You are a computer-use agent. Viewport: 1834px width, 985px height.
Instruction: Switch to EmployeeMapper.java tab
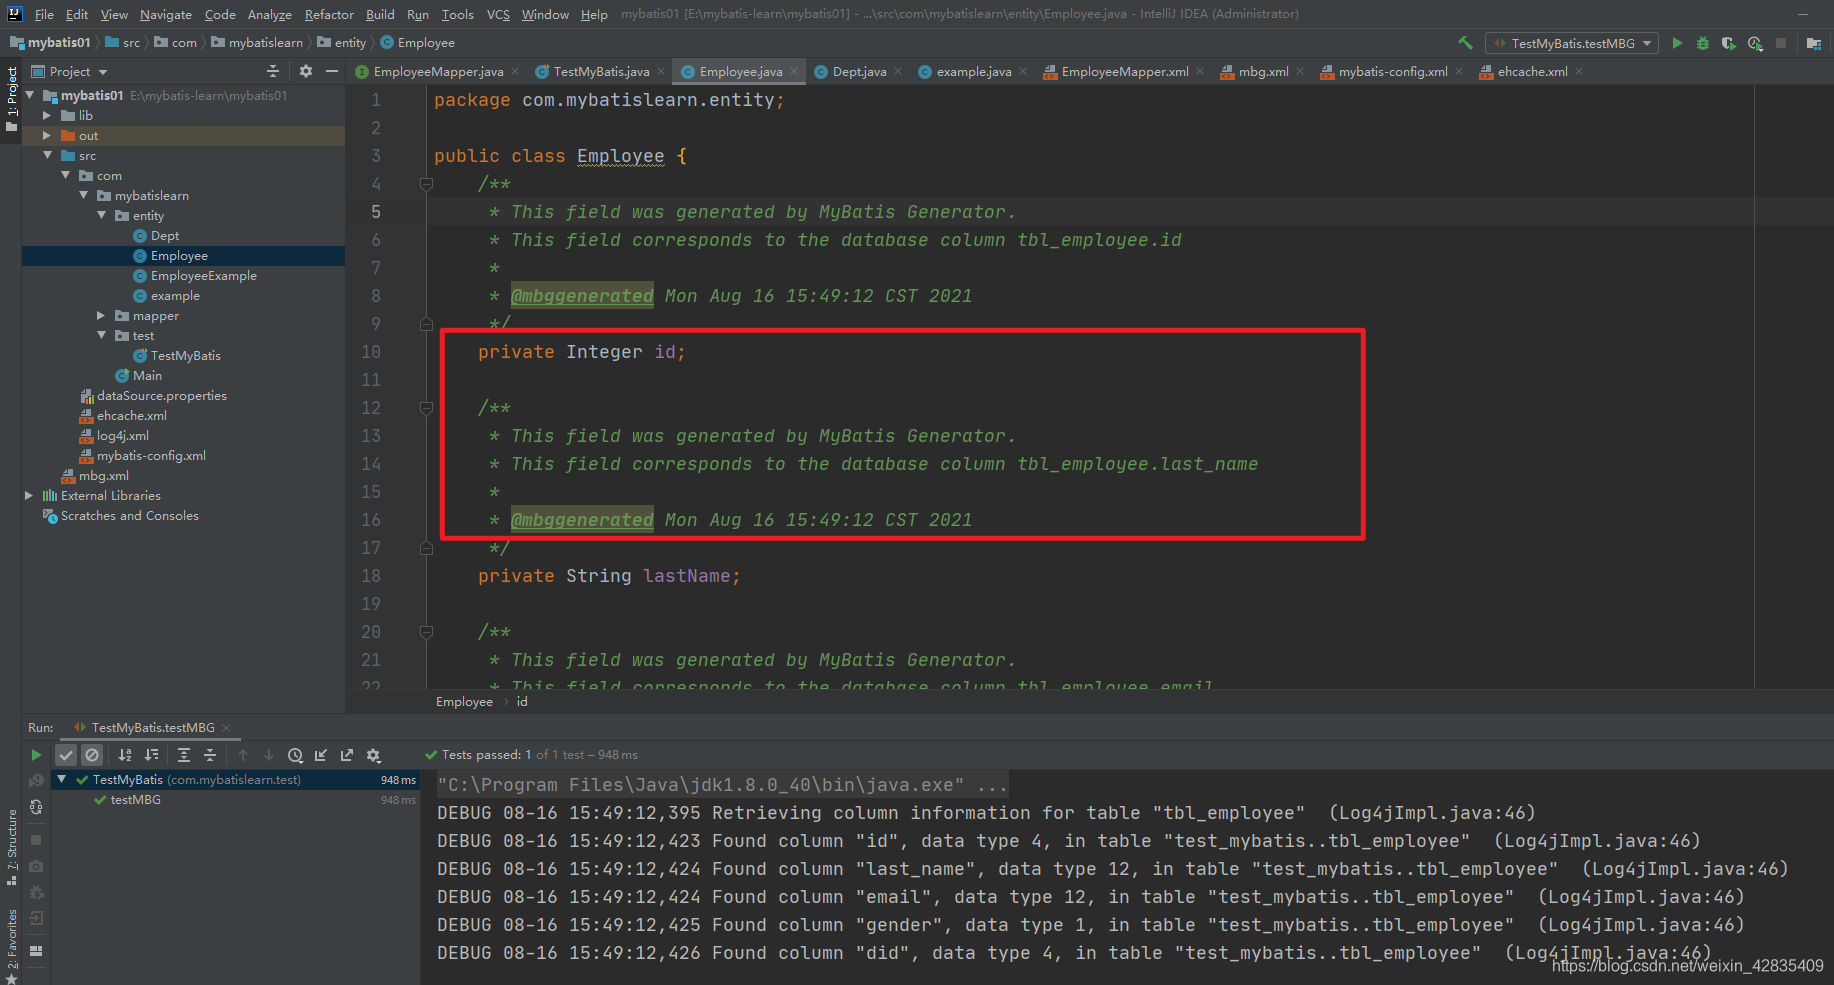click(438, 71)
